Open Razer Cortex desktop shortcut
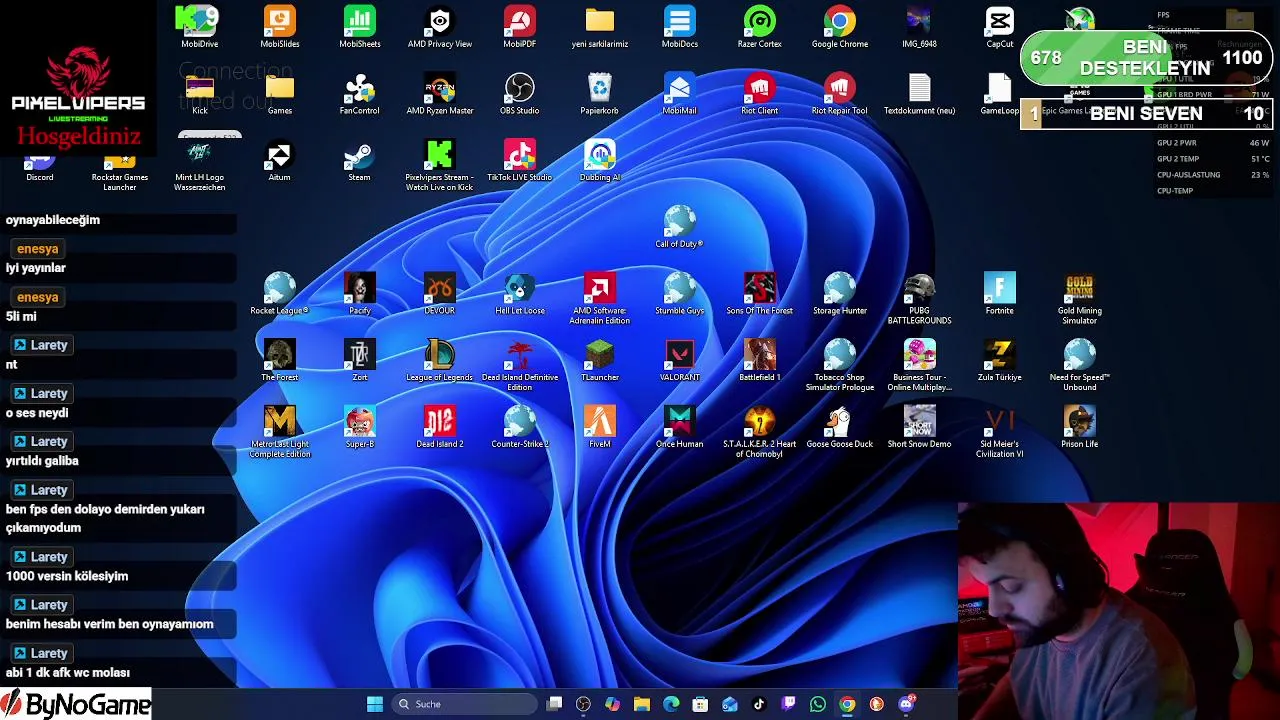 (760, 27)
